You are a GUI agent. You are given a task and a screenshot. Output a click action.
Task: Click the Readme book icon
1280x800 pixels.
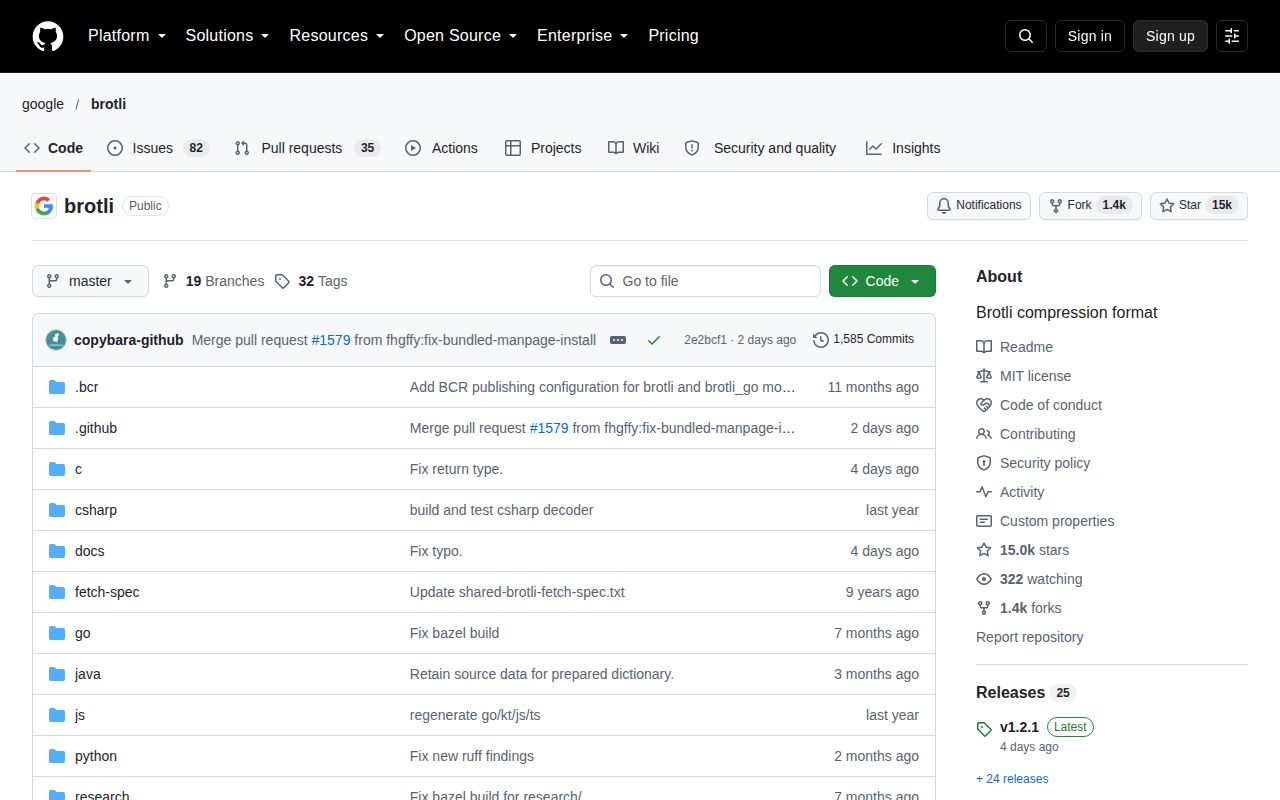[984, 347]
